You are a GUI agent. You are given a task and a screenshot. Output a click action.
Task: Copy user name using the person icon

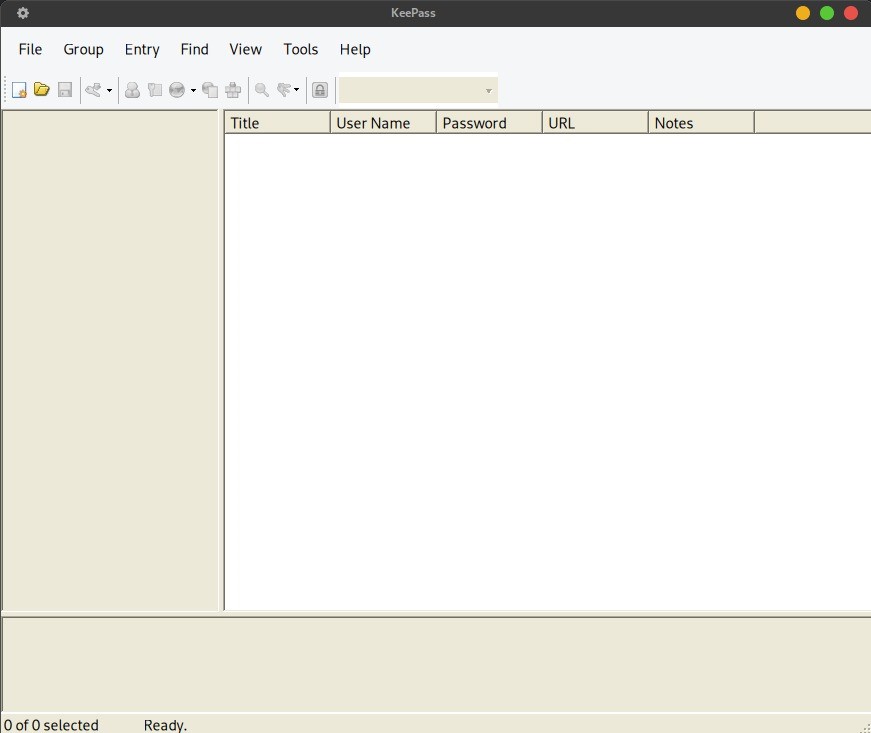point(132,90)
